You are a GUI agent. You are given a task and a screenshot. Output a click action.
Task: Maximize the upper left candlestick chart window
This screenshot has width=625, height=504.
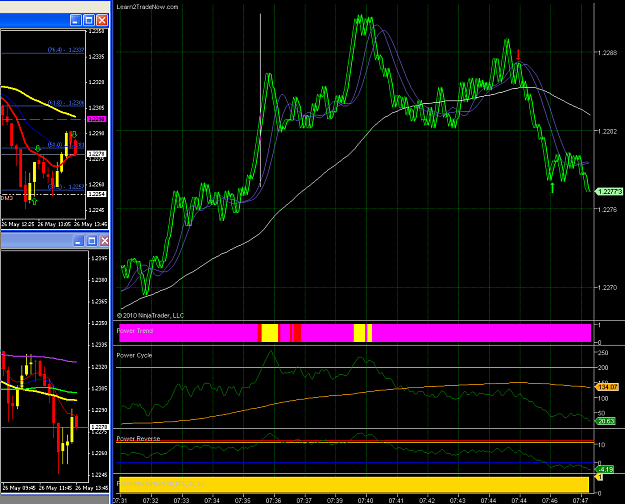(89, 20)
